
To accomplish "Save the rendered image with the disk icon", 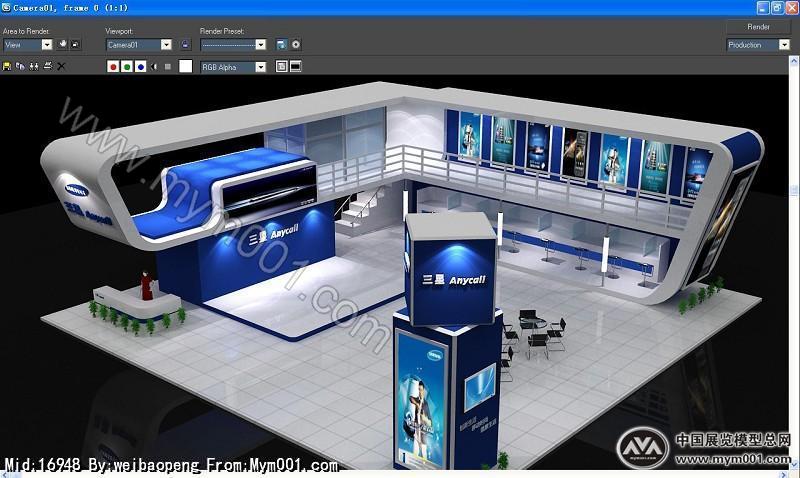I will [7, 66].
